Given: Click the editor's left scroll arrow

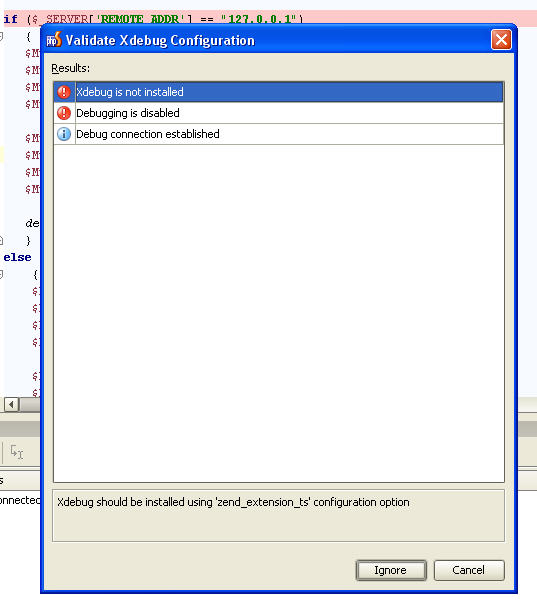Looking at the screenshot, I should [x=12, y=404].
